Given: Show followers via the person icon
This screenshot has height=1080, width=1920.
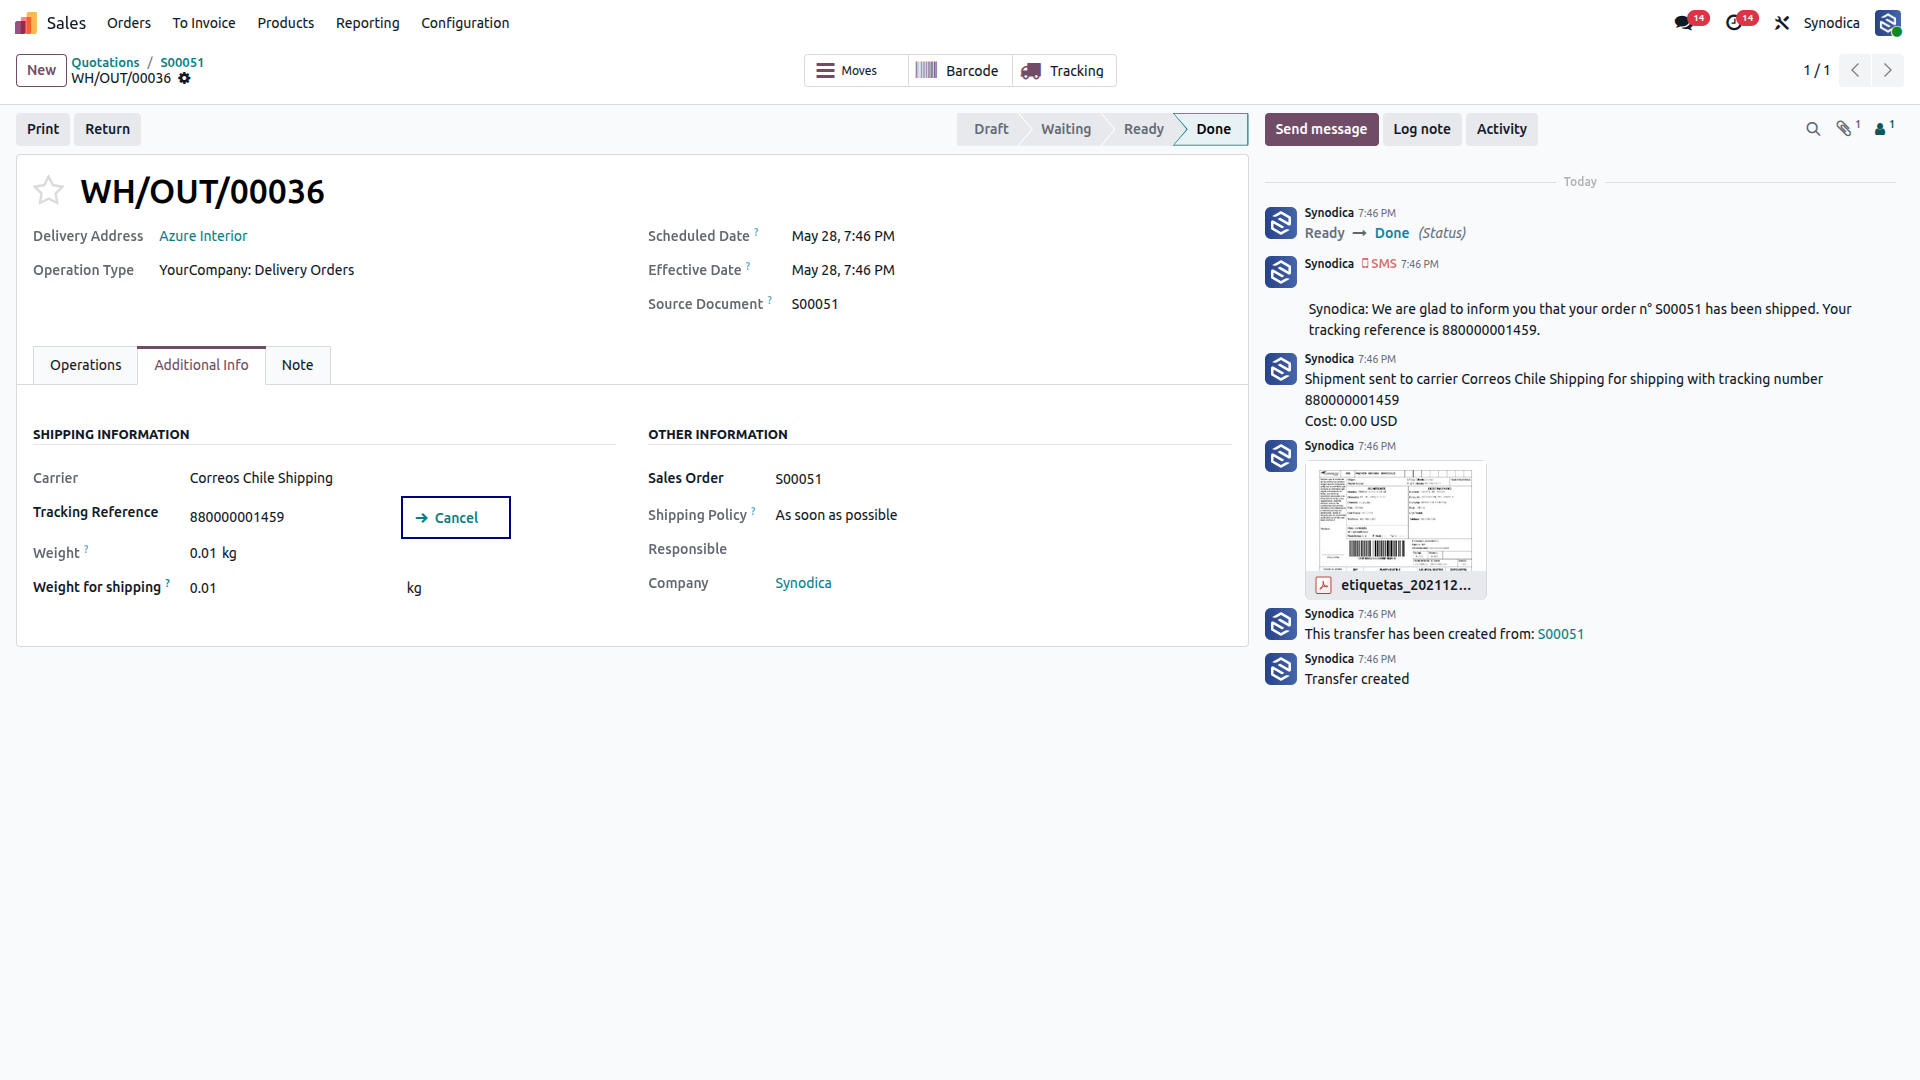Looking at the screenshot, I should coord(1881,129).
